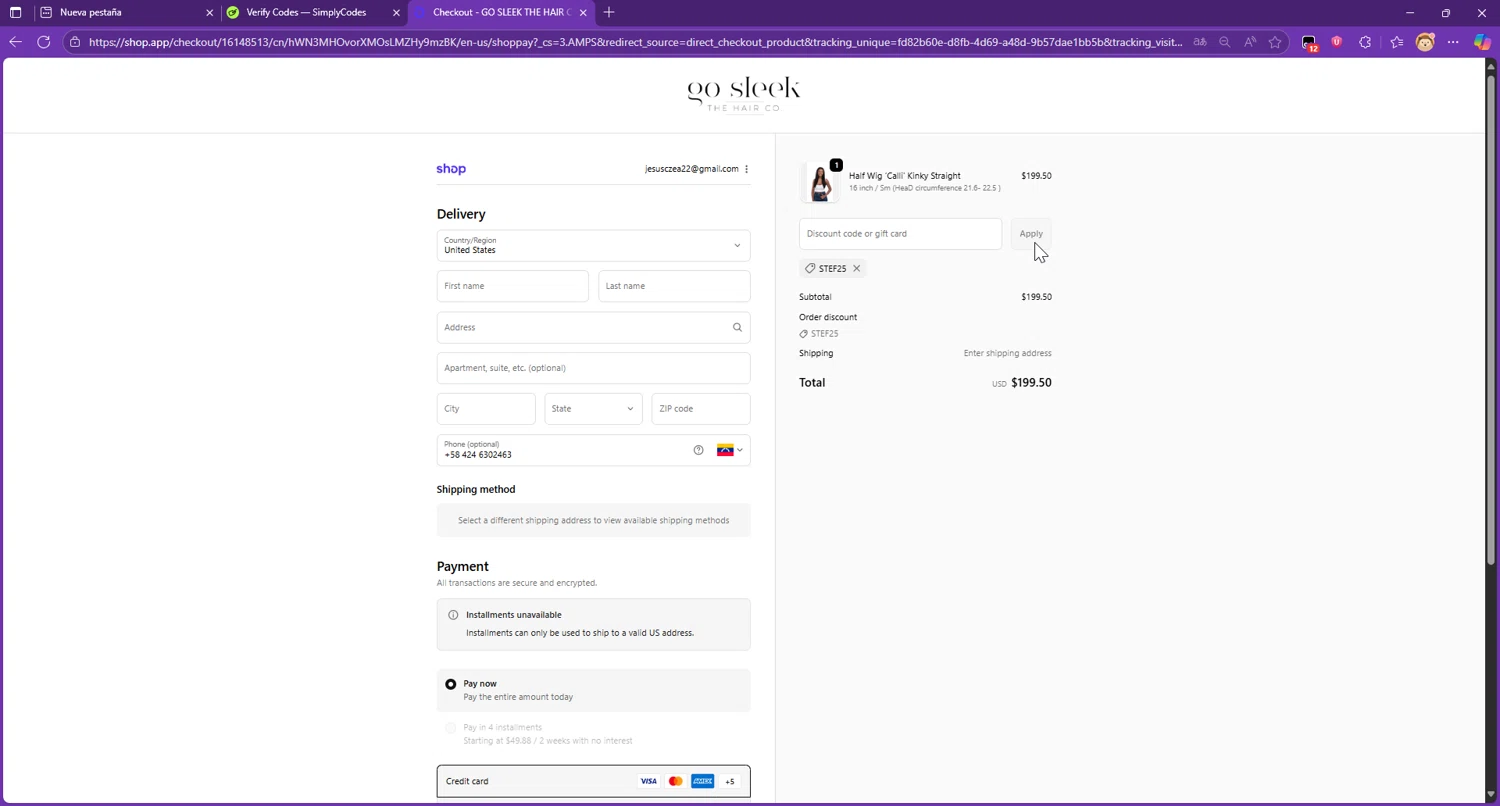Click the Last name field
The image size is (1500, 806).
click(674, 286)
